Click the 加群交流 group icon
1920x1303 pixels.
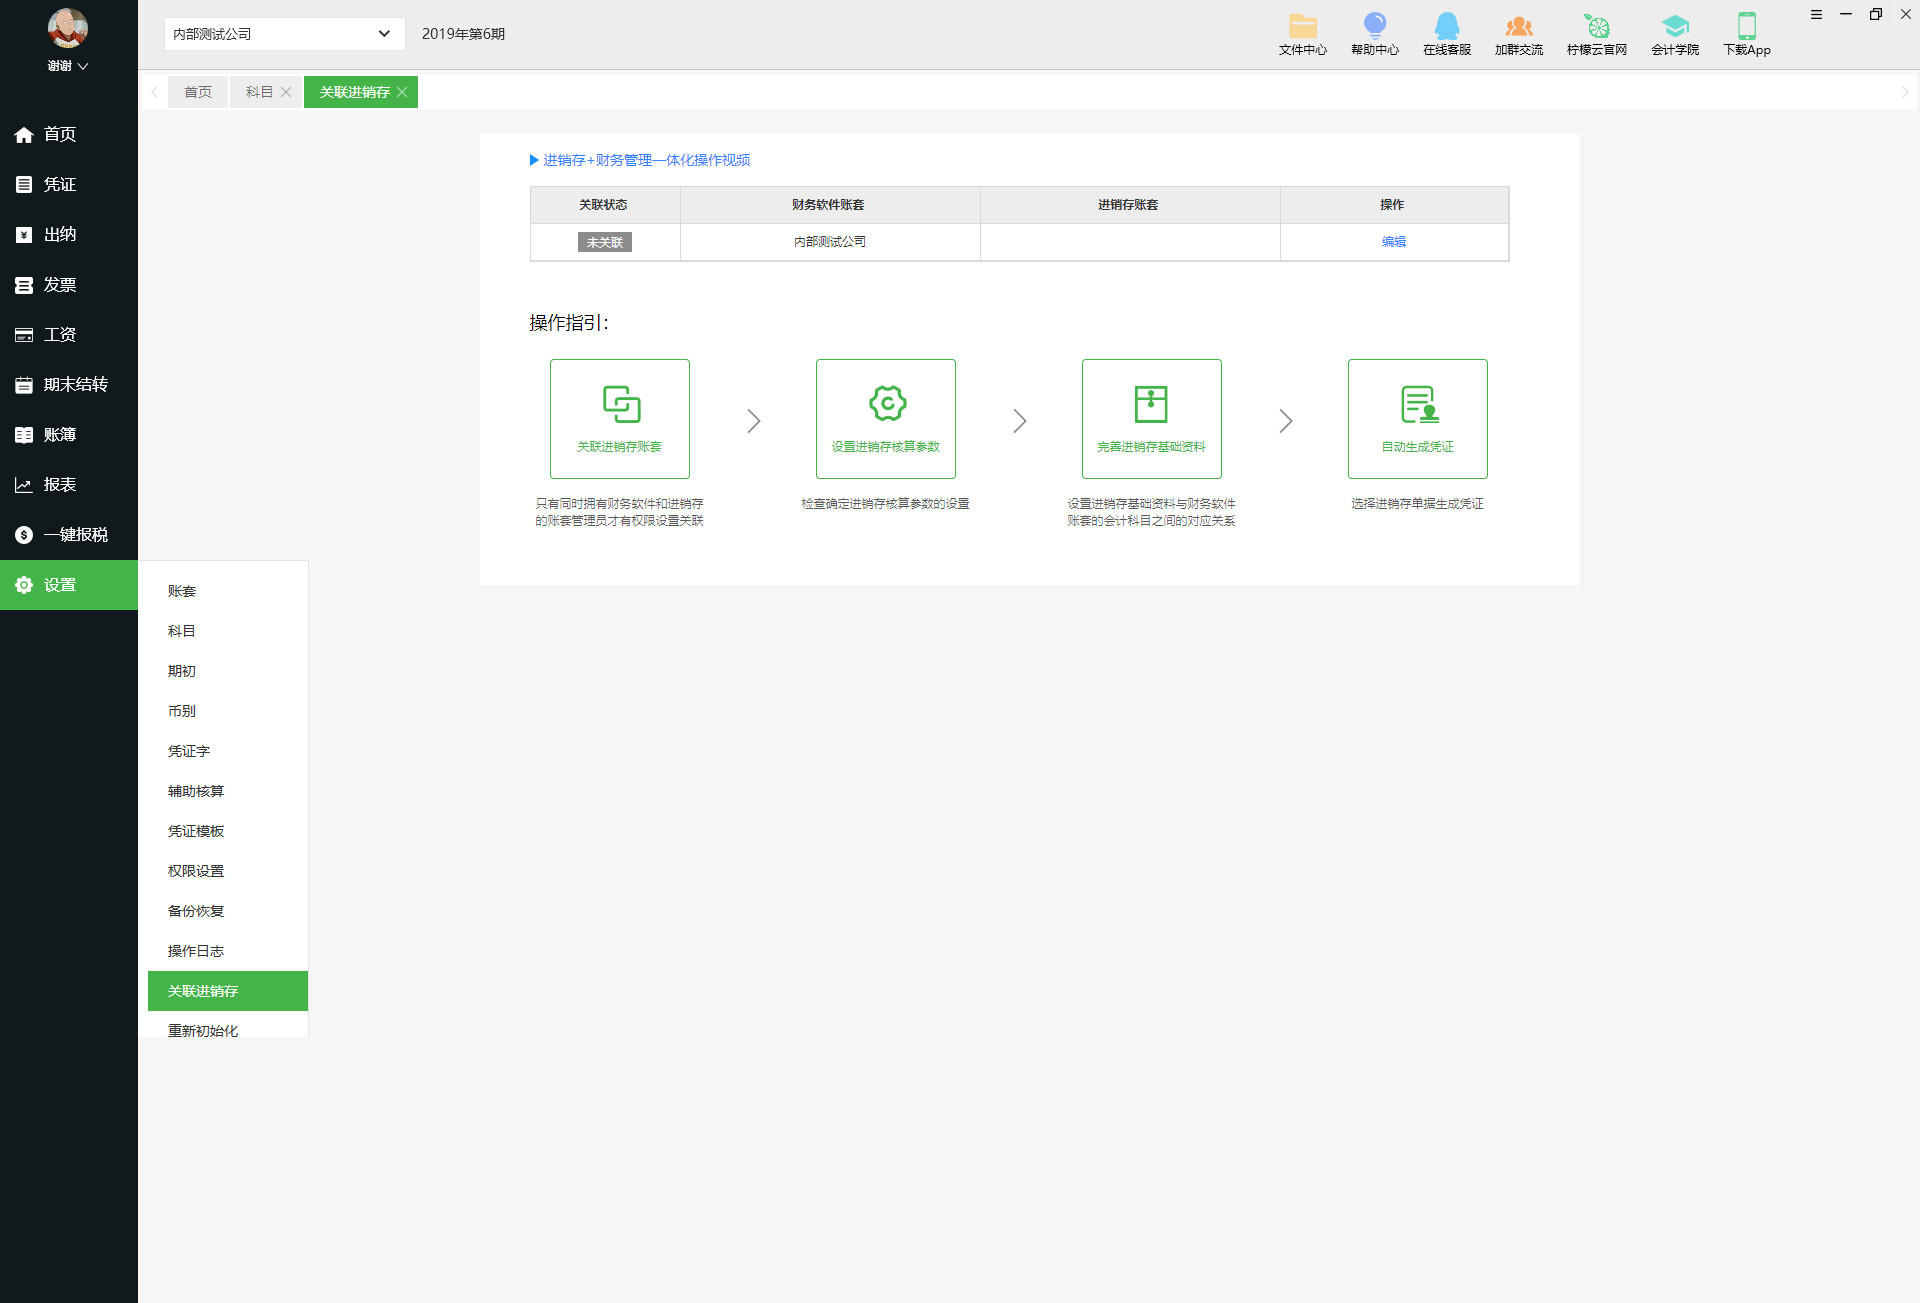point(1518,27)
